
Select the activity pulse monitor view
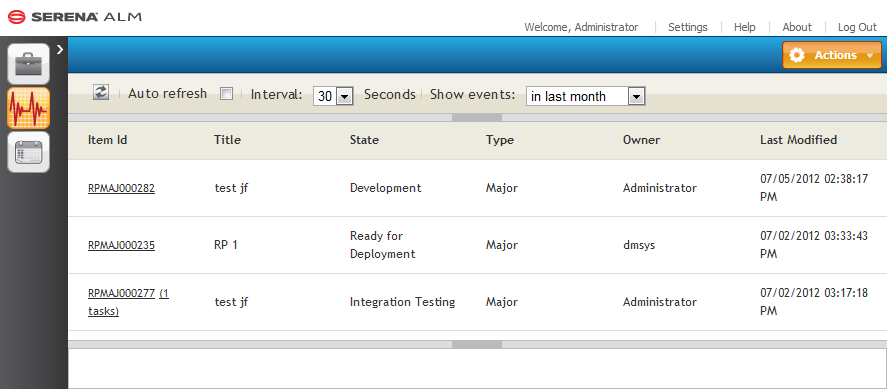pyautogui.click(x=28, y=108)
